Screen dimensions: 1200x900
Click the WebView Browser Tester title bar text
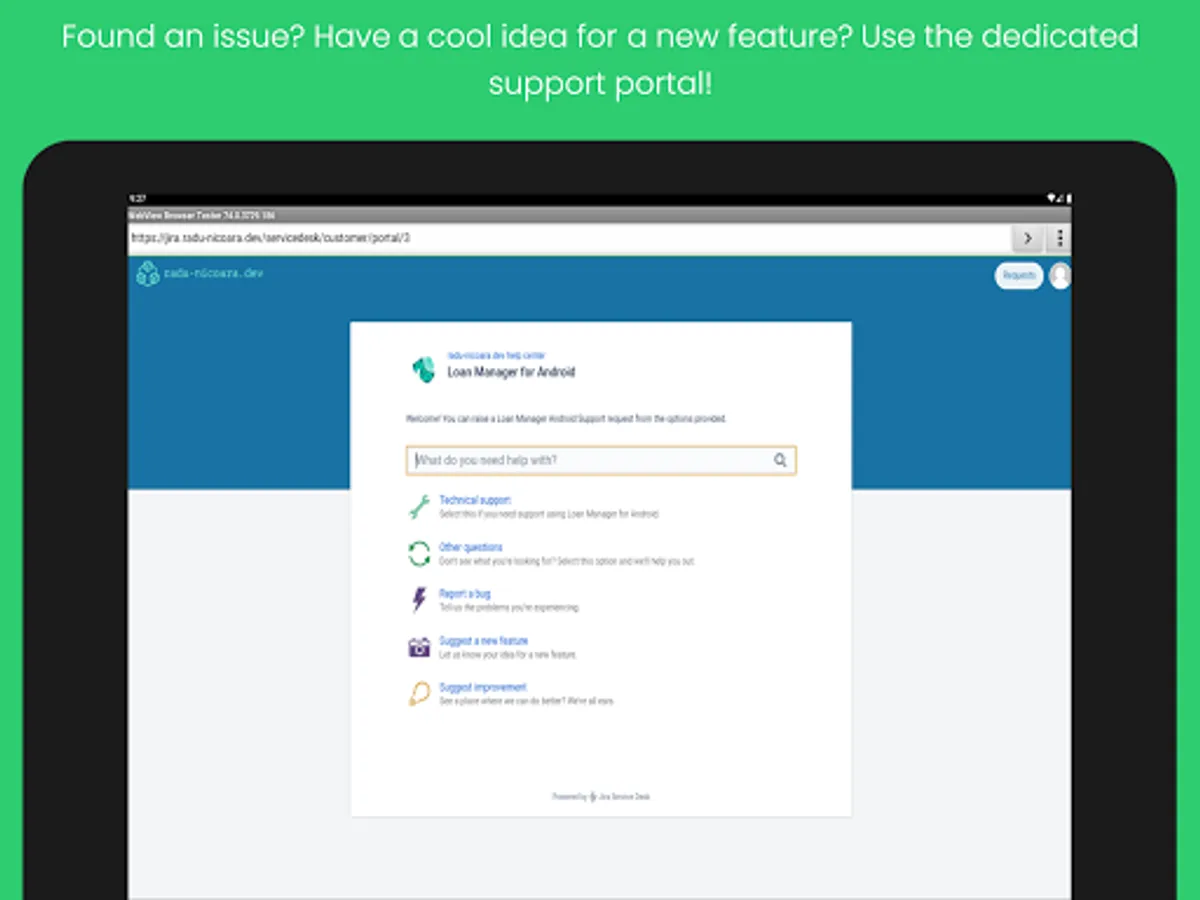tap(201, 215)
